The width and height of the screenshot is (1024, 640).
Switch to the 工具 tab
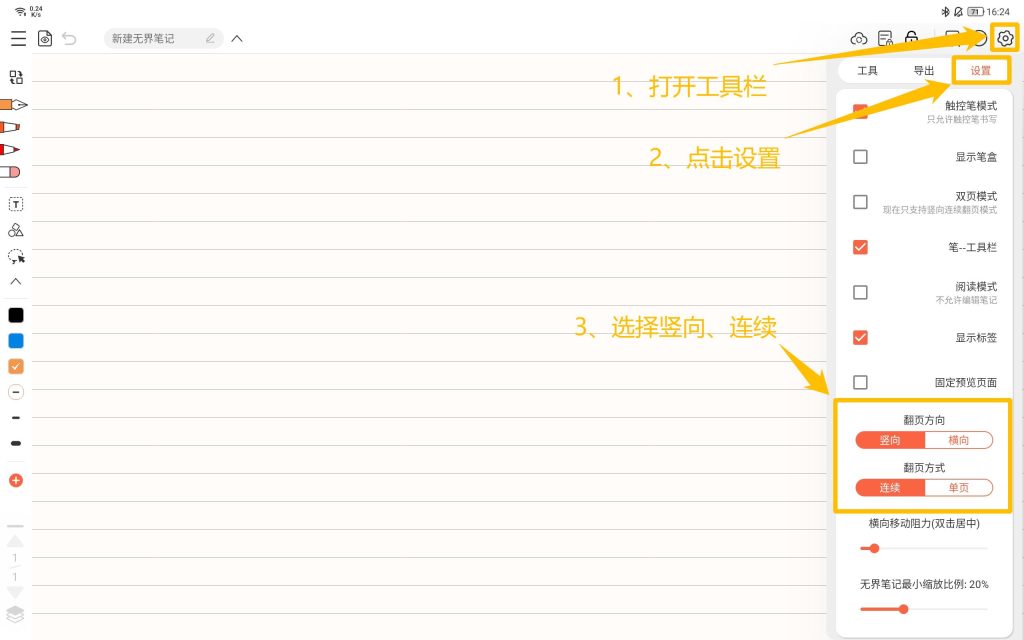click(867, 71)
